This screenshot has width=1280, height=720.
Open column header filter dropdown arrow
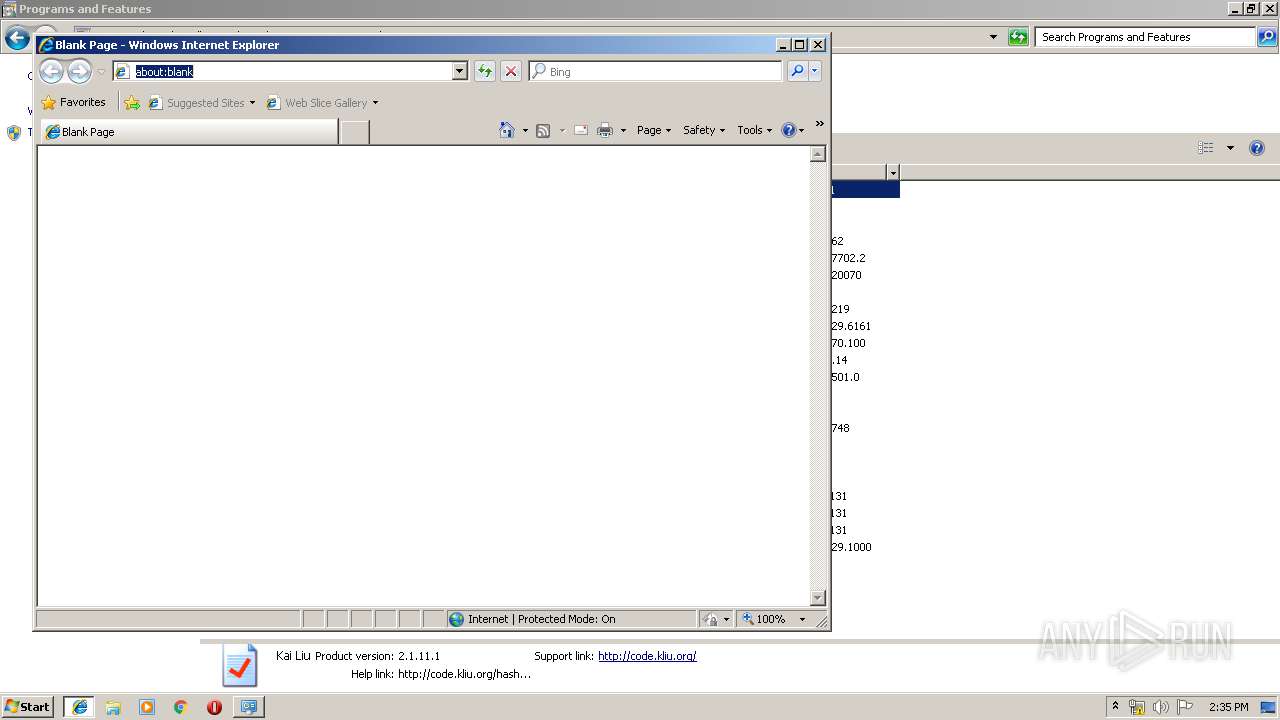pyautogui.click(x=893, y=173)
